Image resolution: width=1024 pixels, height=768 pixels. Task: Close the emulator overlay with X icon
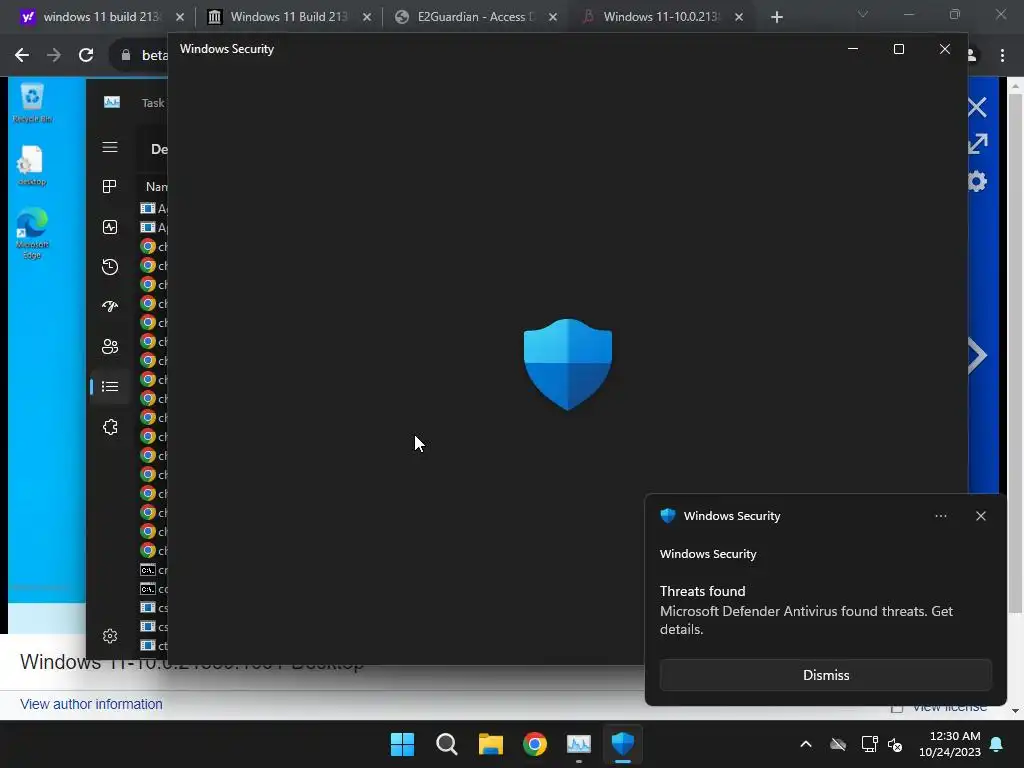[x=978, y=107]
